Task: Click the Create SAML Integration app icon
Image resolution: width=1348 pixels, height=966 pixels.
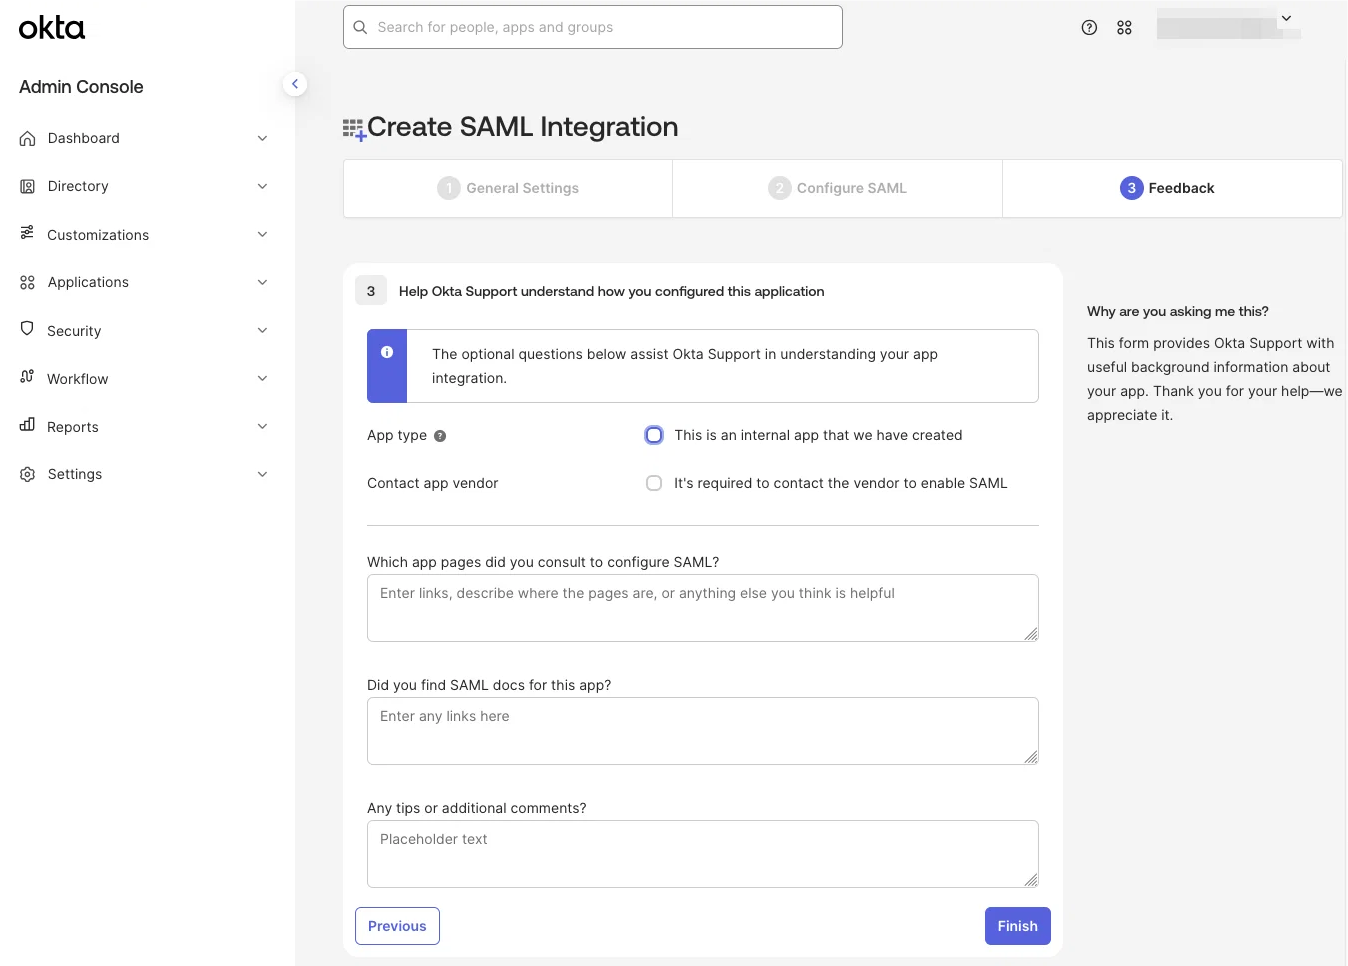Action: [x=354, y=129]
